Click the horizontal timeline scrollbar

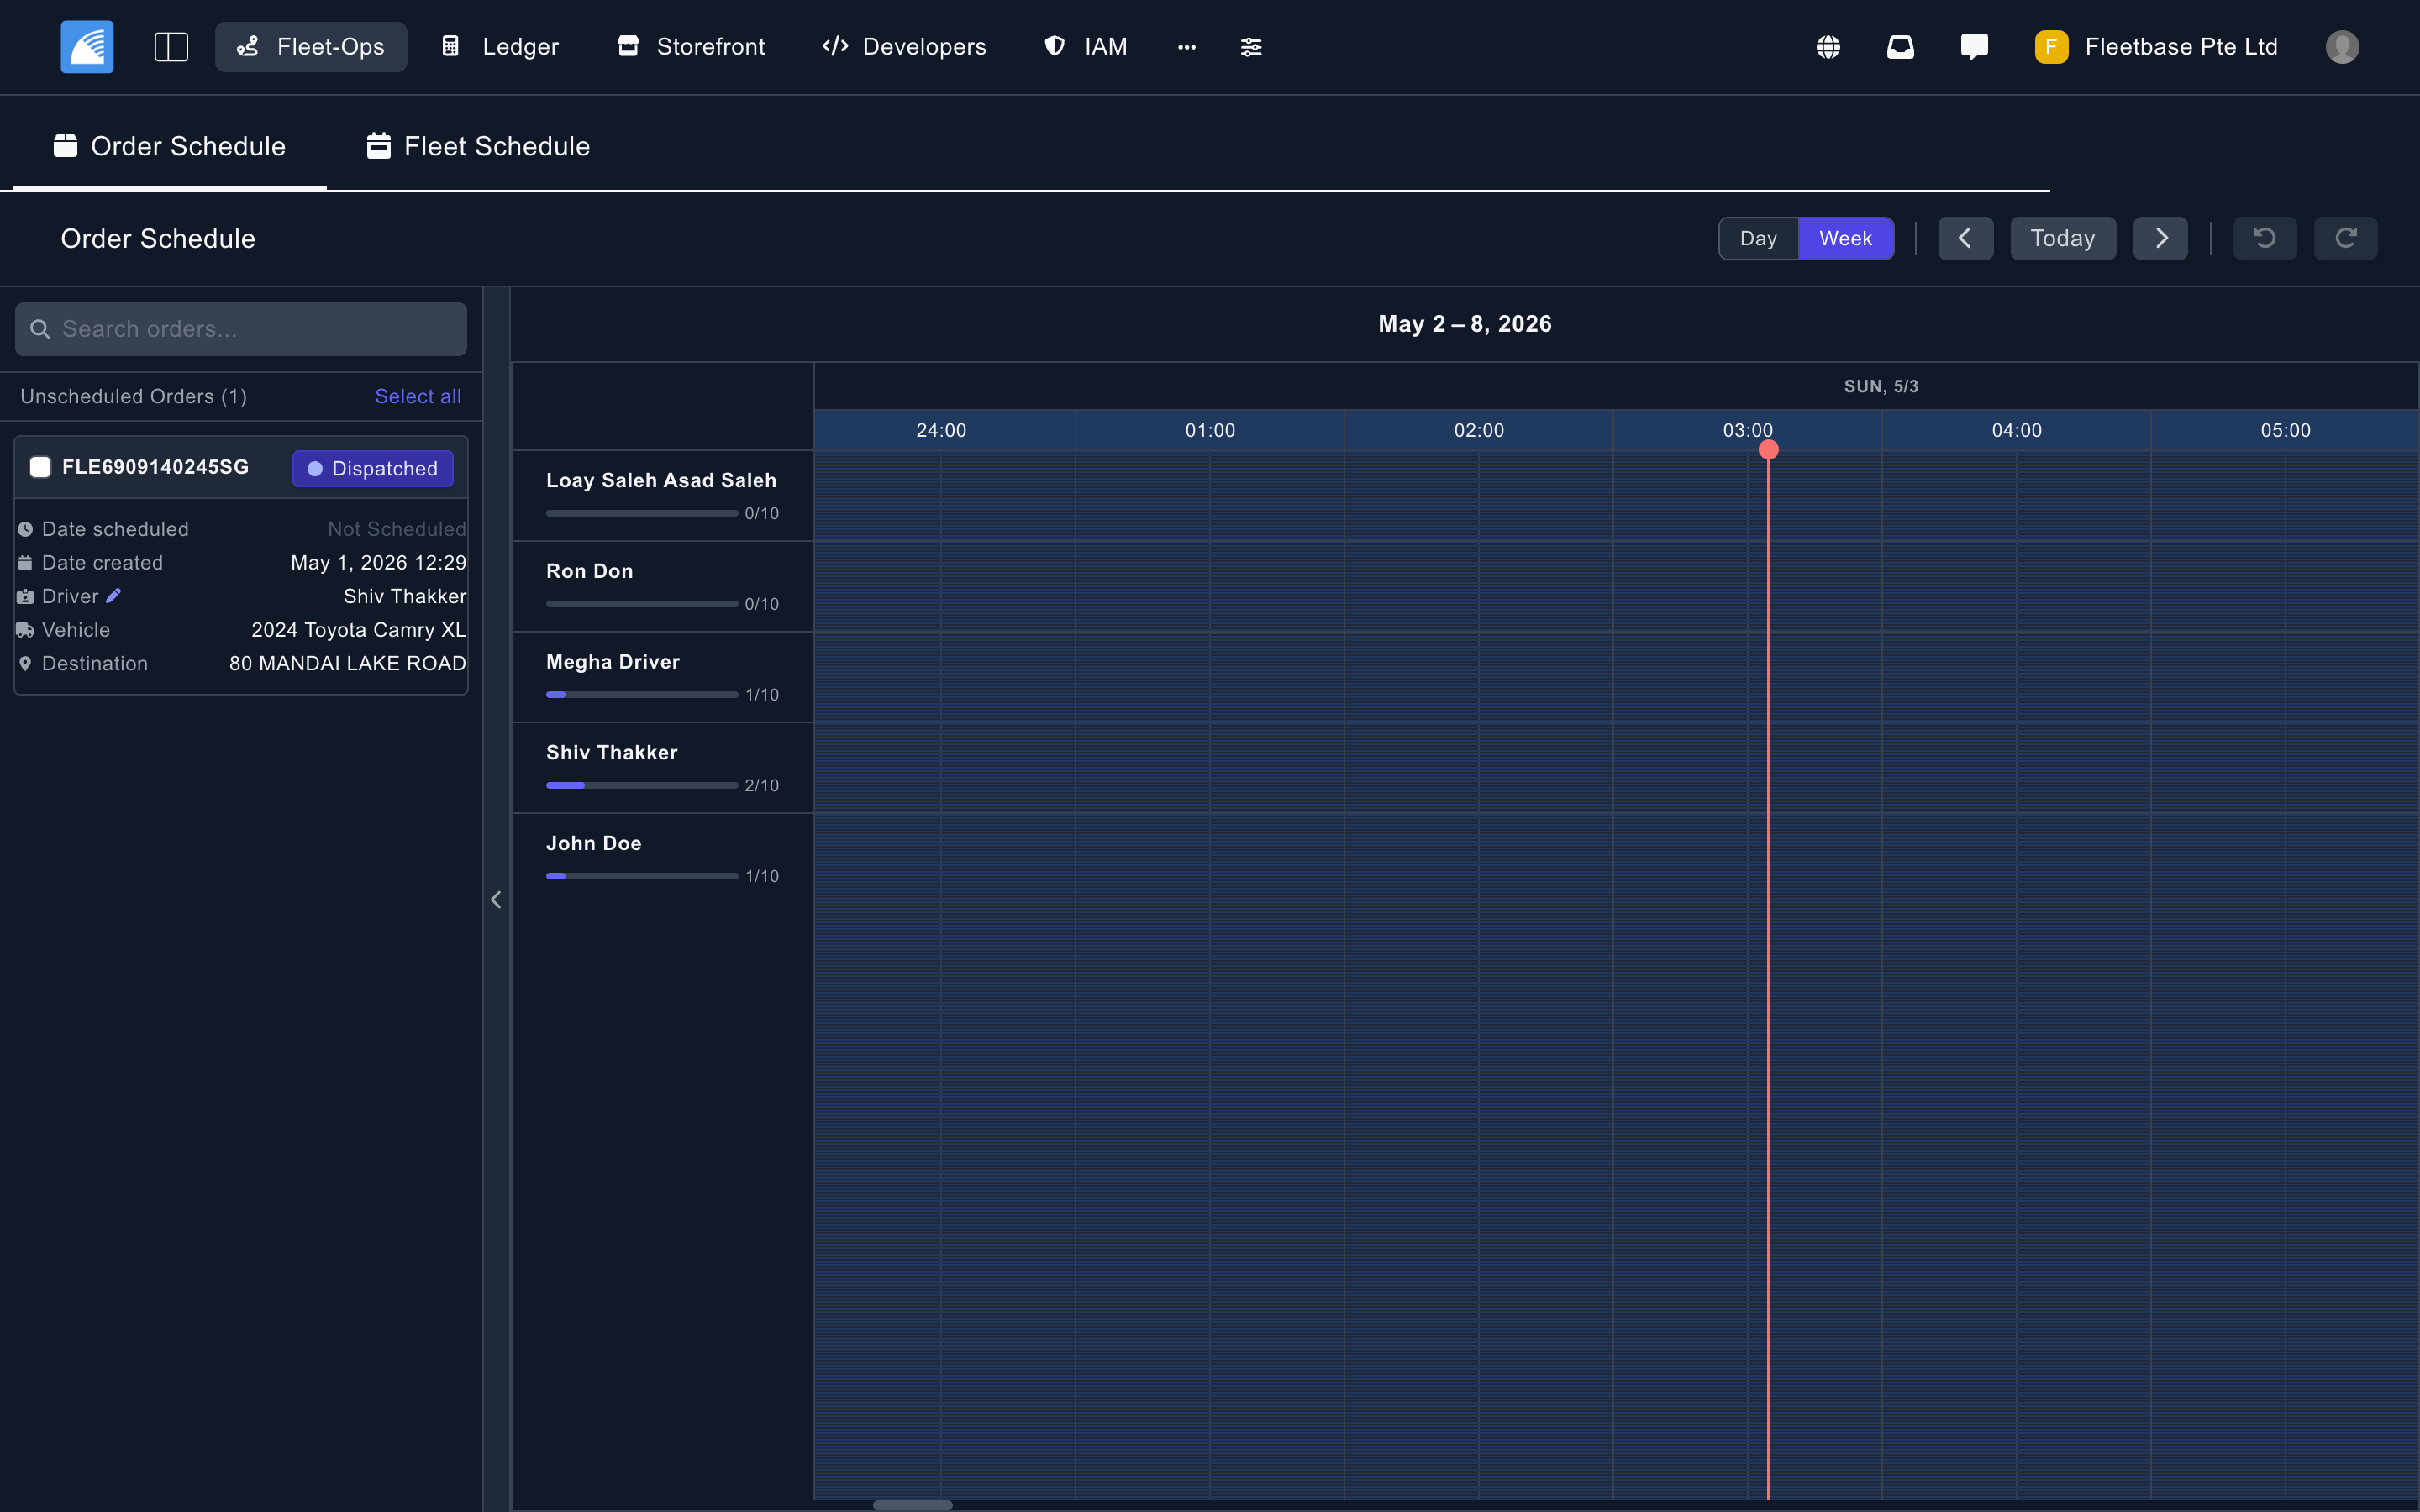pos(912,1505)
